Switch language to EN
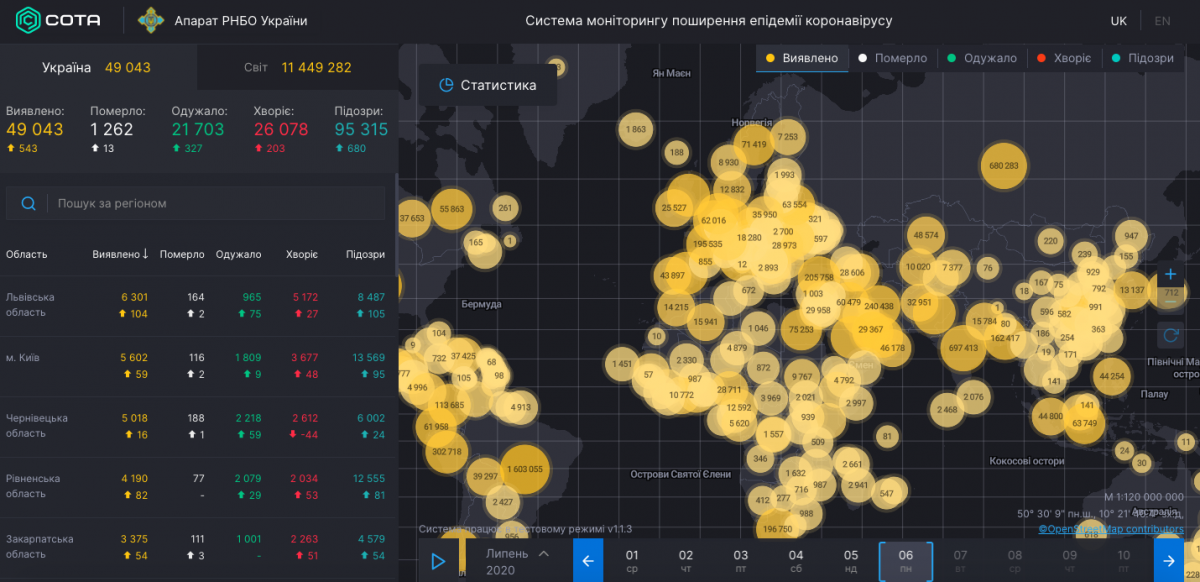The image size is (1200, 582). click(x=1162, y=21)
